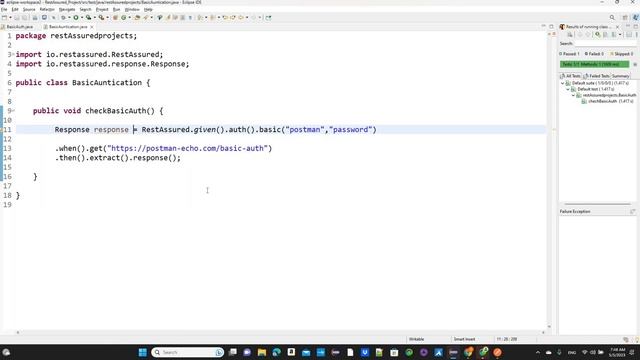The image size is (640, 360).
Task: Open the Window menu
Action: pyautogui.click(x=132, y=9)
